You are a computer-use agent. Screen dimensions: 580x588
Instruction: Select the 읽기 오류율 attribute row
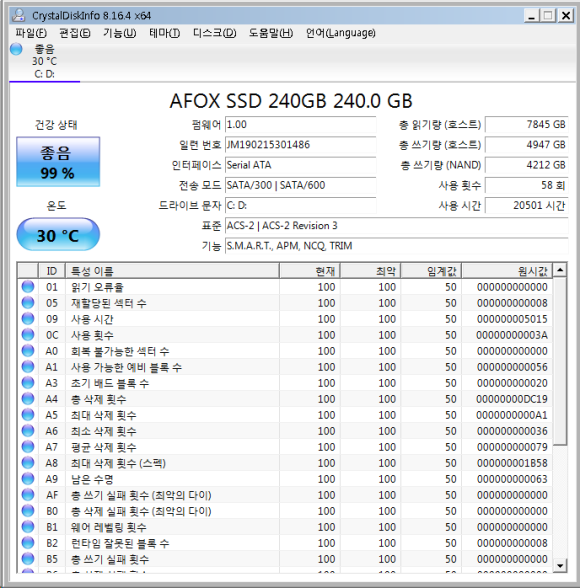pos(285,287)
